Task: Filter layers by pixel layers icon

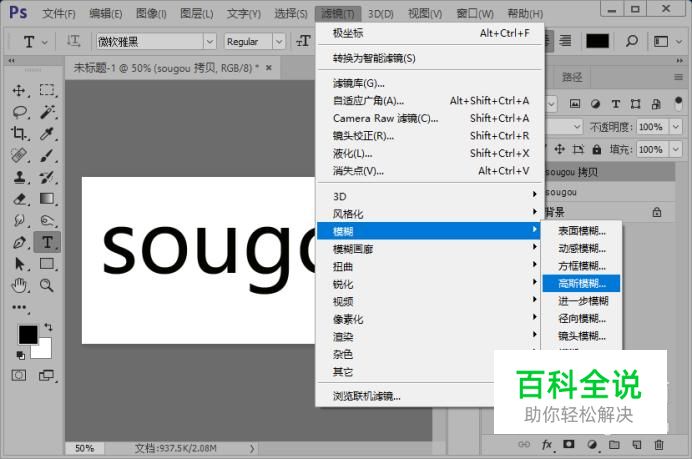Action: click(575, 104)
